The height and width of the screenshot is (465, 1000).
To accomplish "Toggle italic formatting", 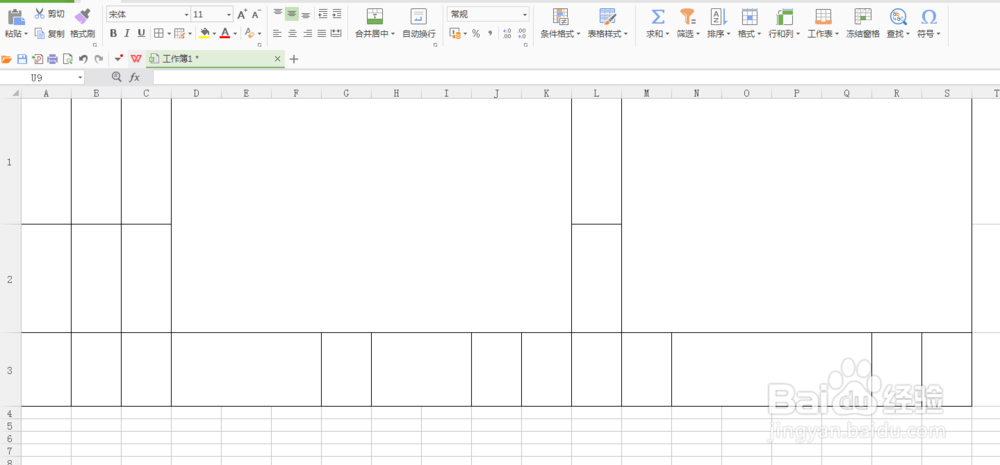I will 127,33.
